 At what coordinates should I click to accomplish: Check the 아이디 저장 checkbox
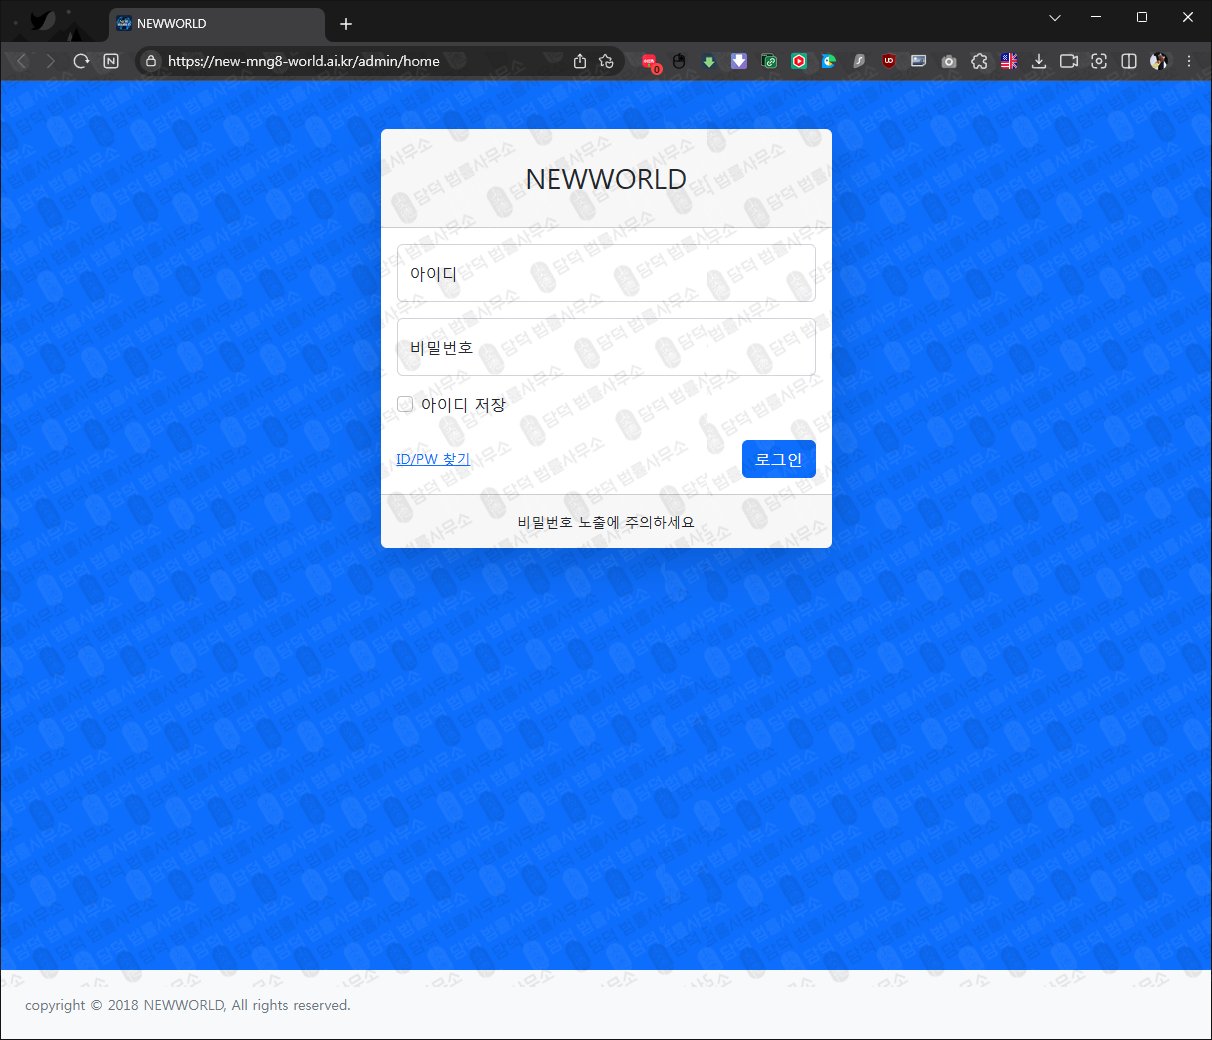pos(405,404)
